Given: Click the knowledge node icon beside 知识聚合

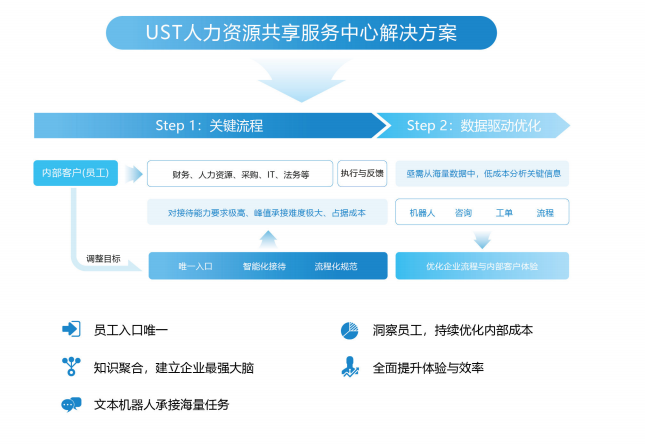Looking at the screenshot, I should 71,366.
